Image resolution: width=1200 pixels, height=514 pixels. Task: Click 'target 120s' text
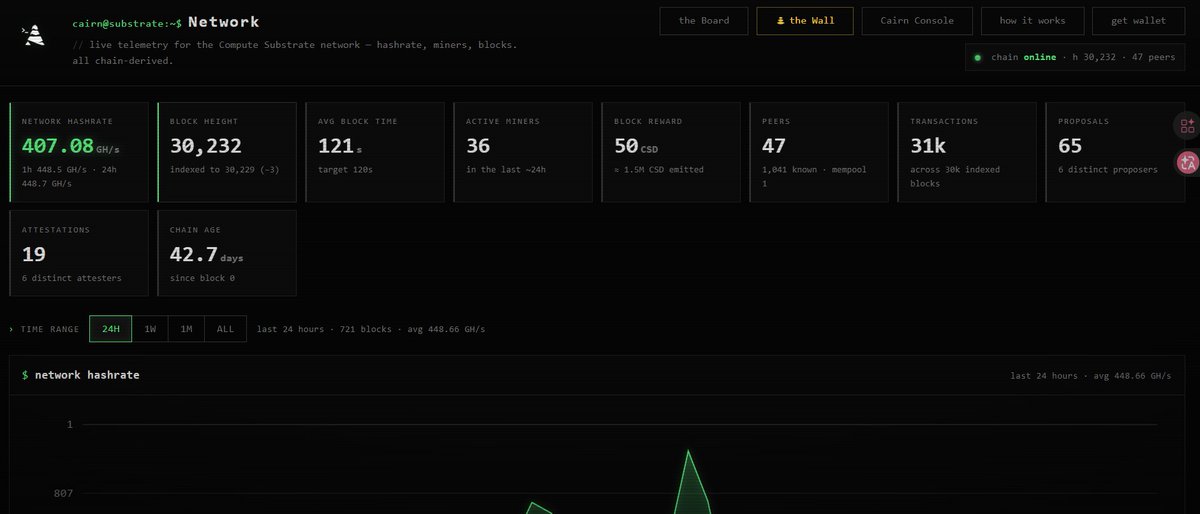[x=345, y=170]
